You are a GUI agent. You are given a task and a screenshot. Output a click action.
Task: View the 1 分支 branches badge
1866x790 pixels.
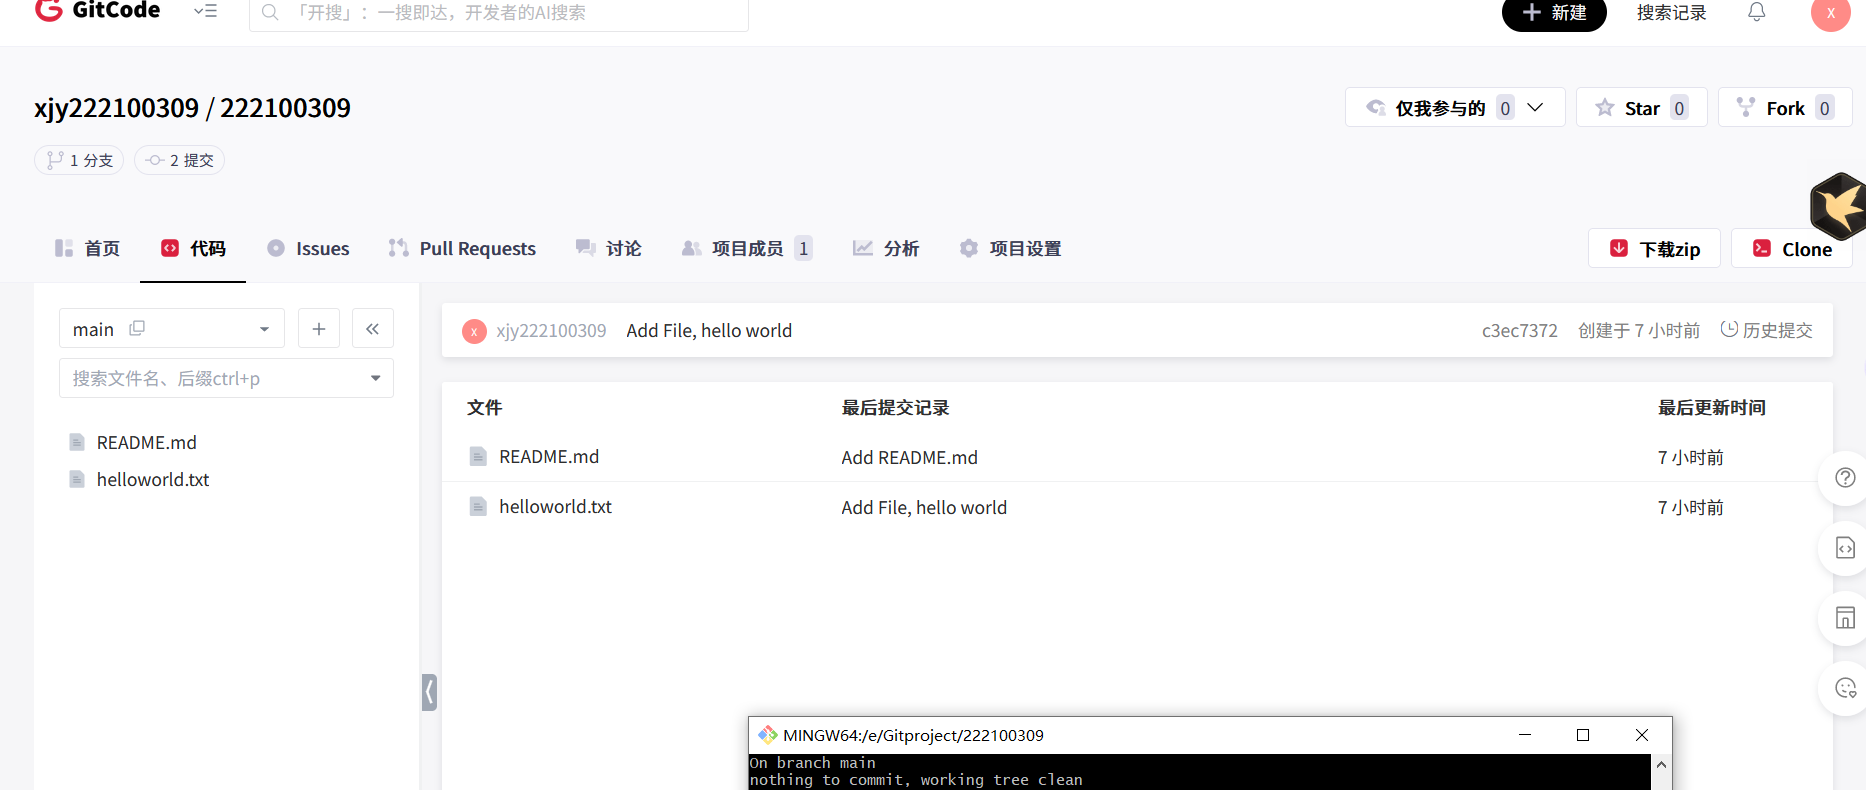pos(79,160)
